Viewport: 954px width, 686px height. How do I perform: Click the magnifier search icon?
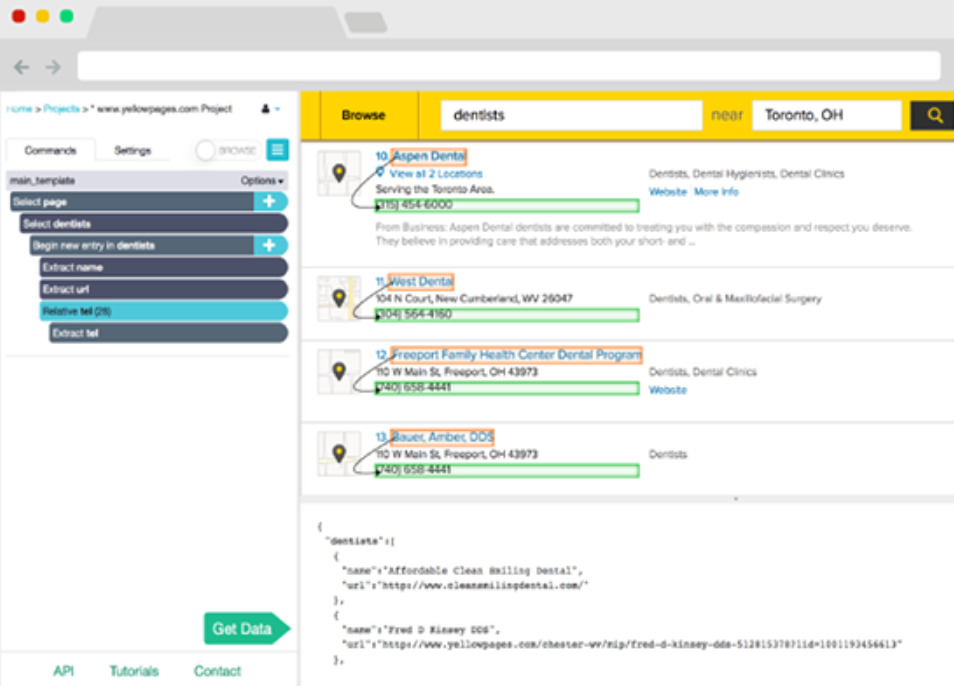(x=934, y=115)
